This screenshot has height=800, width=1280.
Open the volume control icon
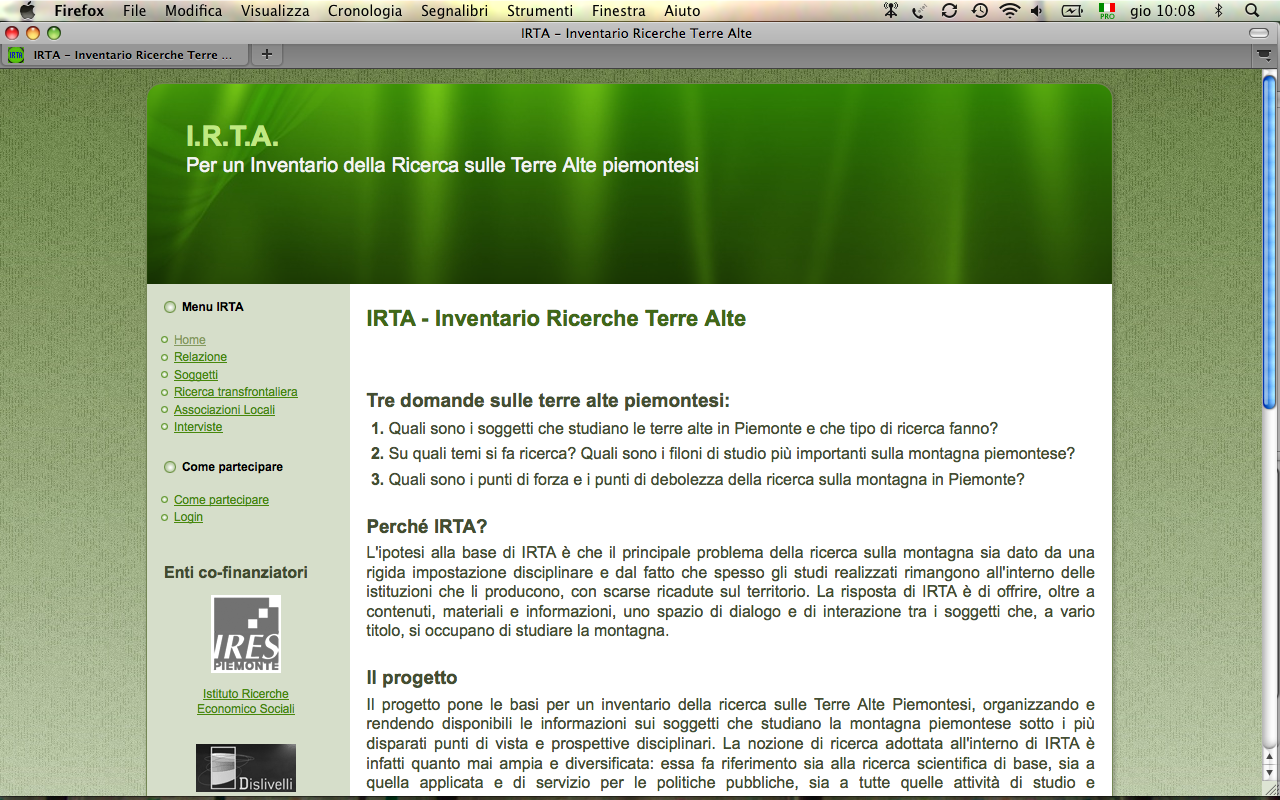click(x=1036, y=11)
